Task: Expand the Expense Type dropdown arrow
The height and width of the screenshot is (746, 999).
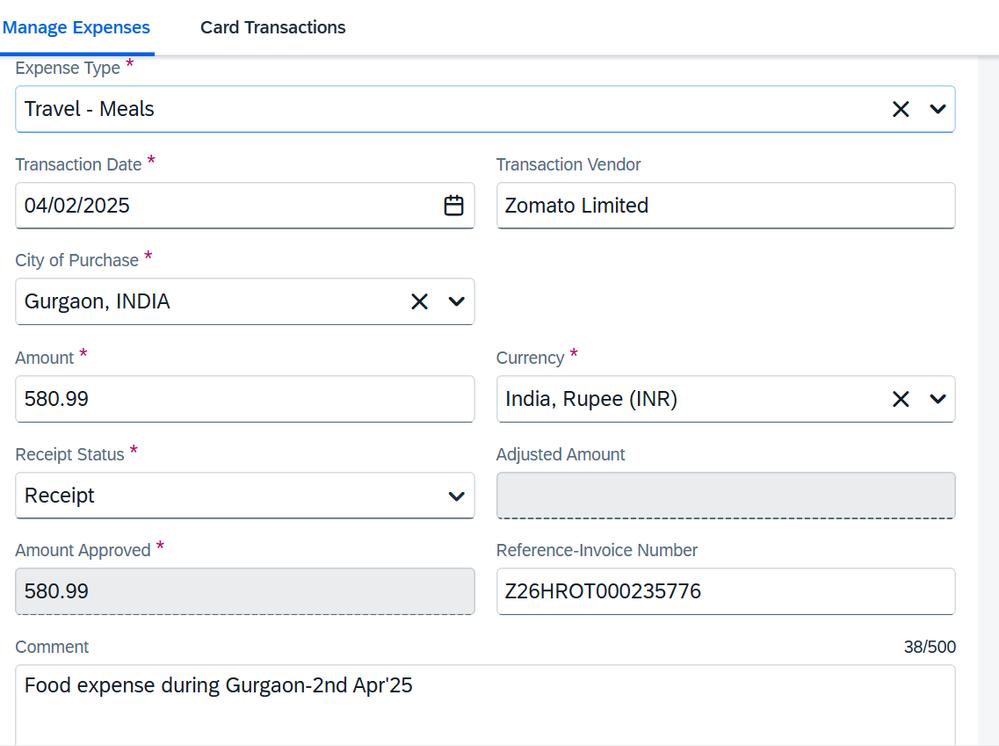Action: [937, 109]
